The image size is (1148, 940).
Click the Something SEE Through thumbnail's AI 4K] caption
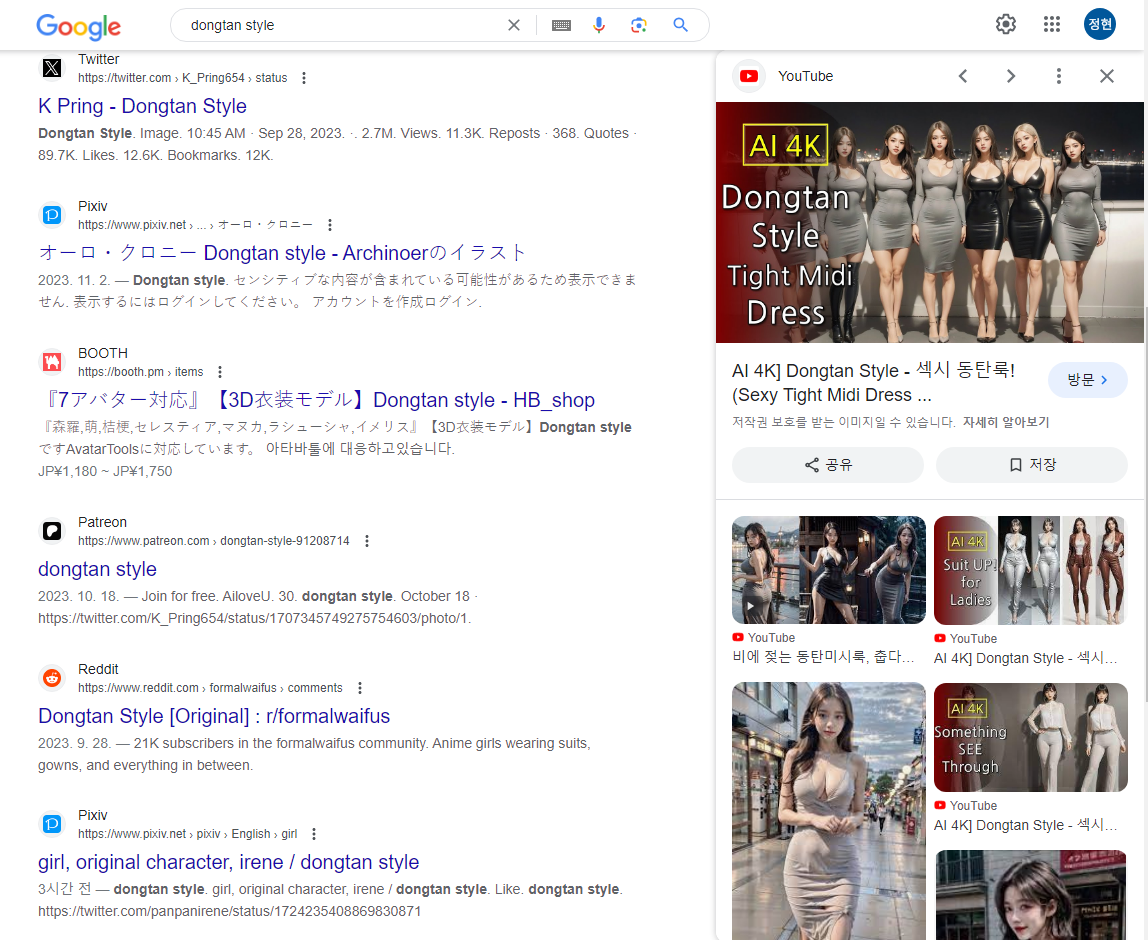tap(1026, 825)
